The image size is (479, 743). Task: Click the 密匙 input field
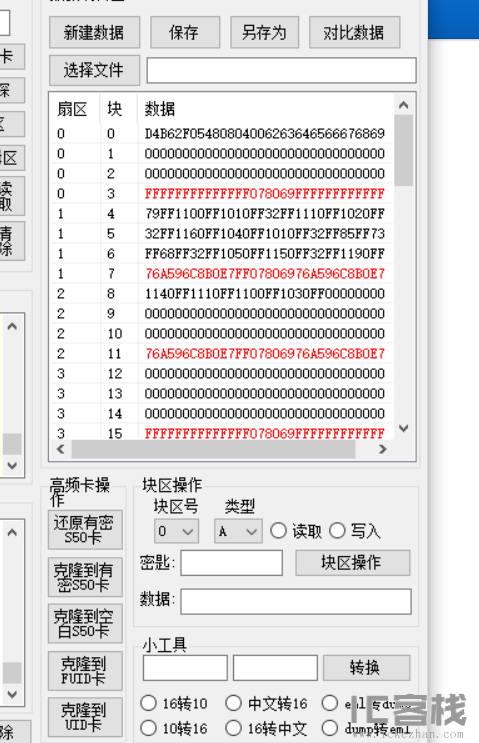point(232,563)
